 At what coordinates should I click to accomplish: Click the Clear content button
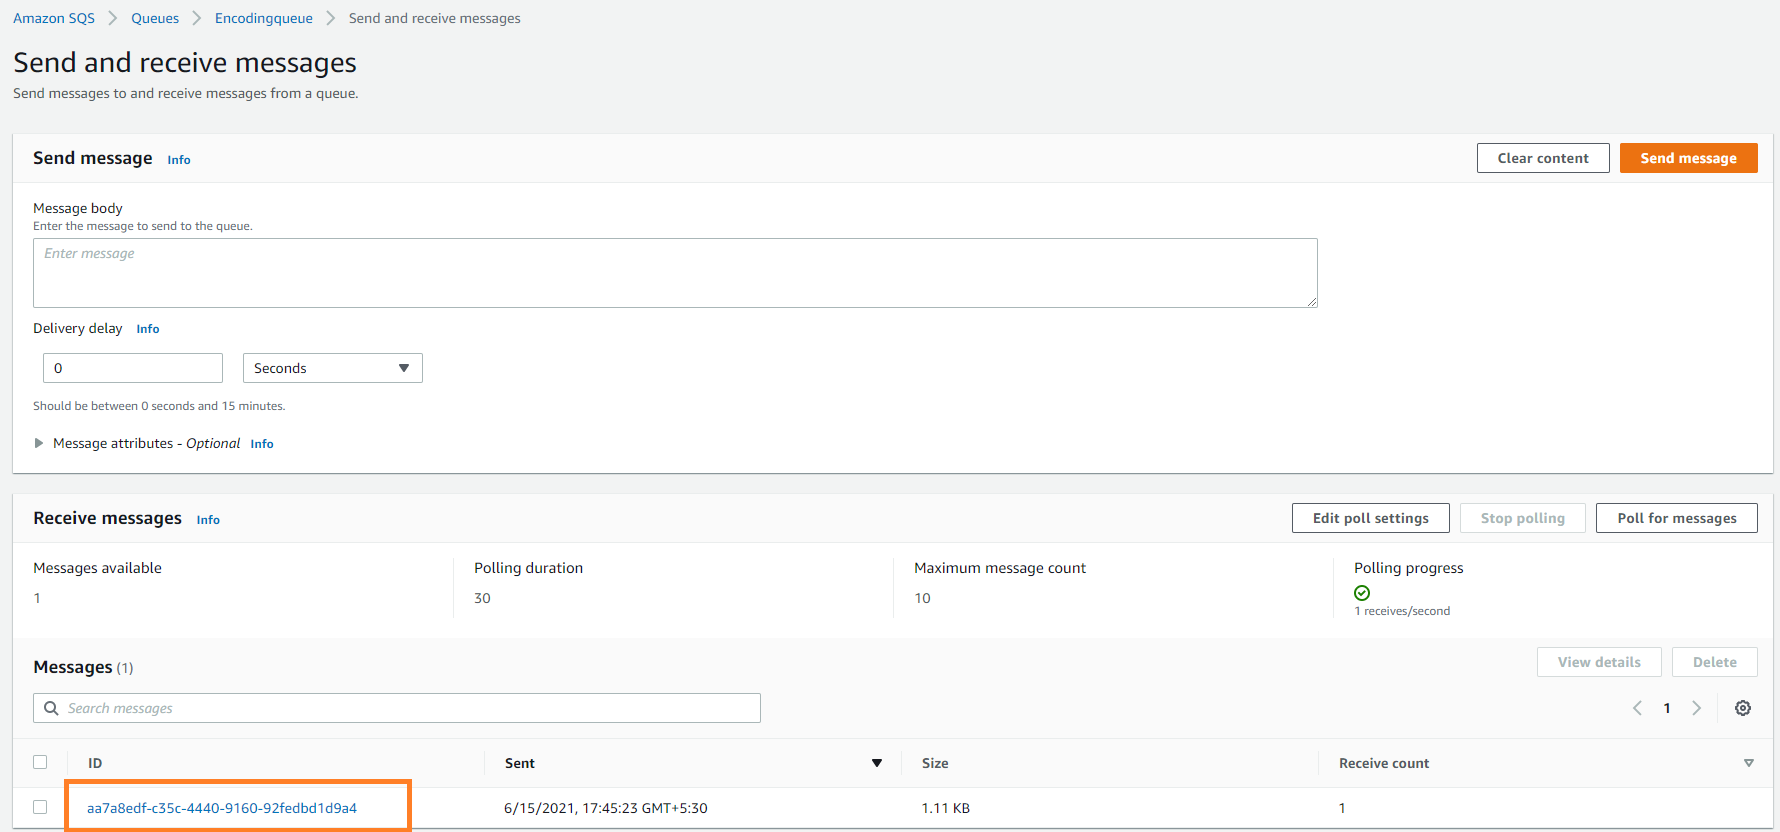1542,158
